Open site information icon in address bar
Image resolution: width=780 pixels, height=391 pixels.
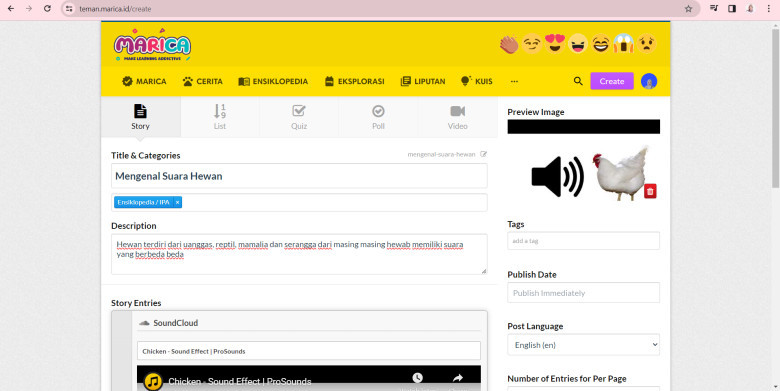pos(69,8)
